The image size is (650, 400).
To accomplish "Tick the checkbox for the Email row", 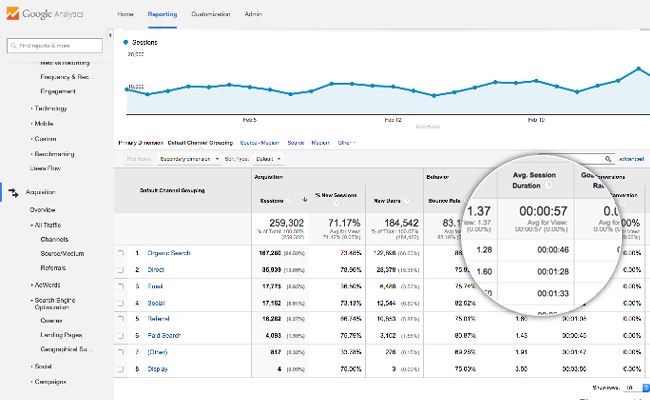I will (121, 285).
